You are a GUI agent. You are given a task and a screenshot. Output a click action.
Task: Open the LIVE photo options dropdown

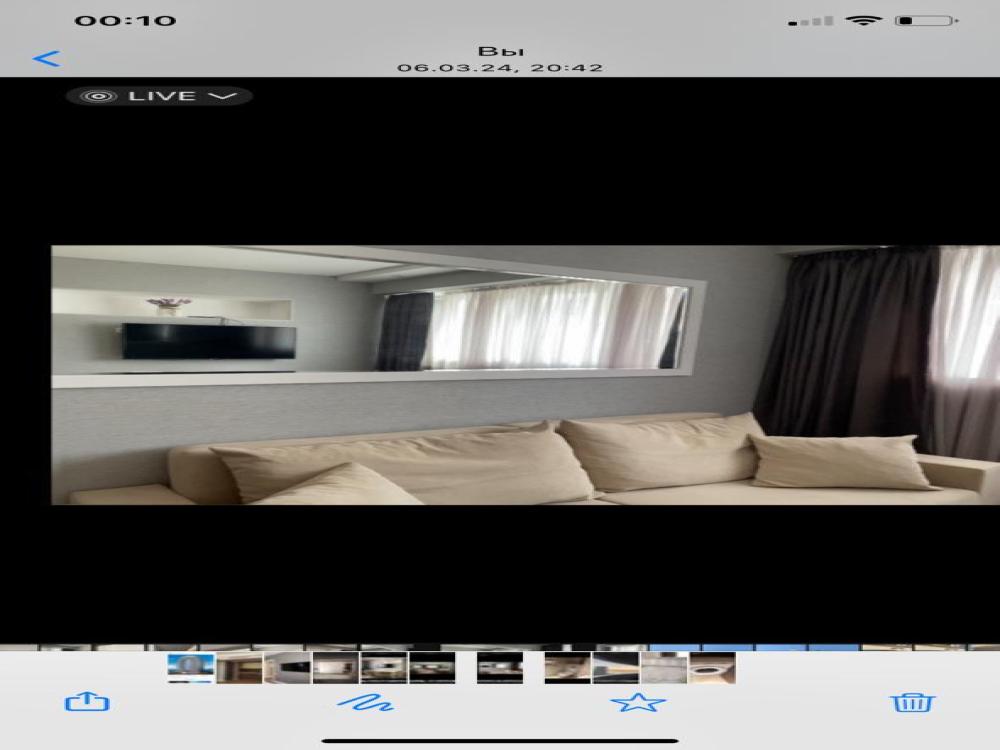tap(159, 96)
